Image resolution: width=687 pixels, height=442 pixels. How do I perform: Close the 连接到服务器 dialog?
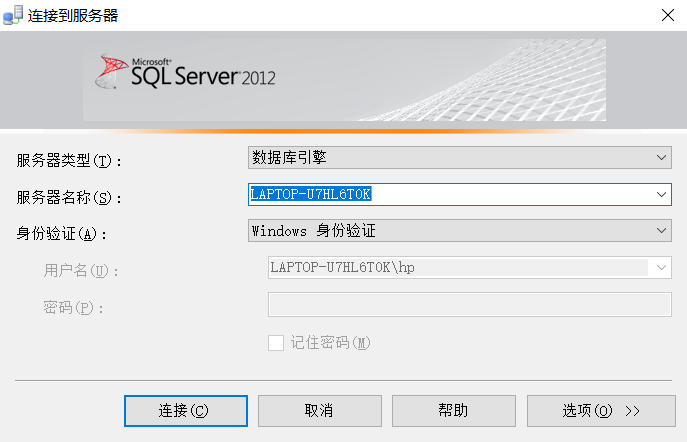(x=667, y=15)
